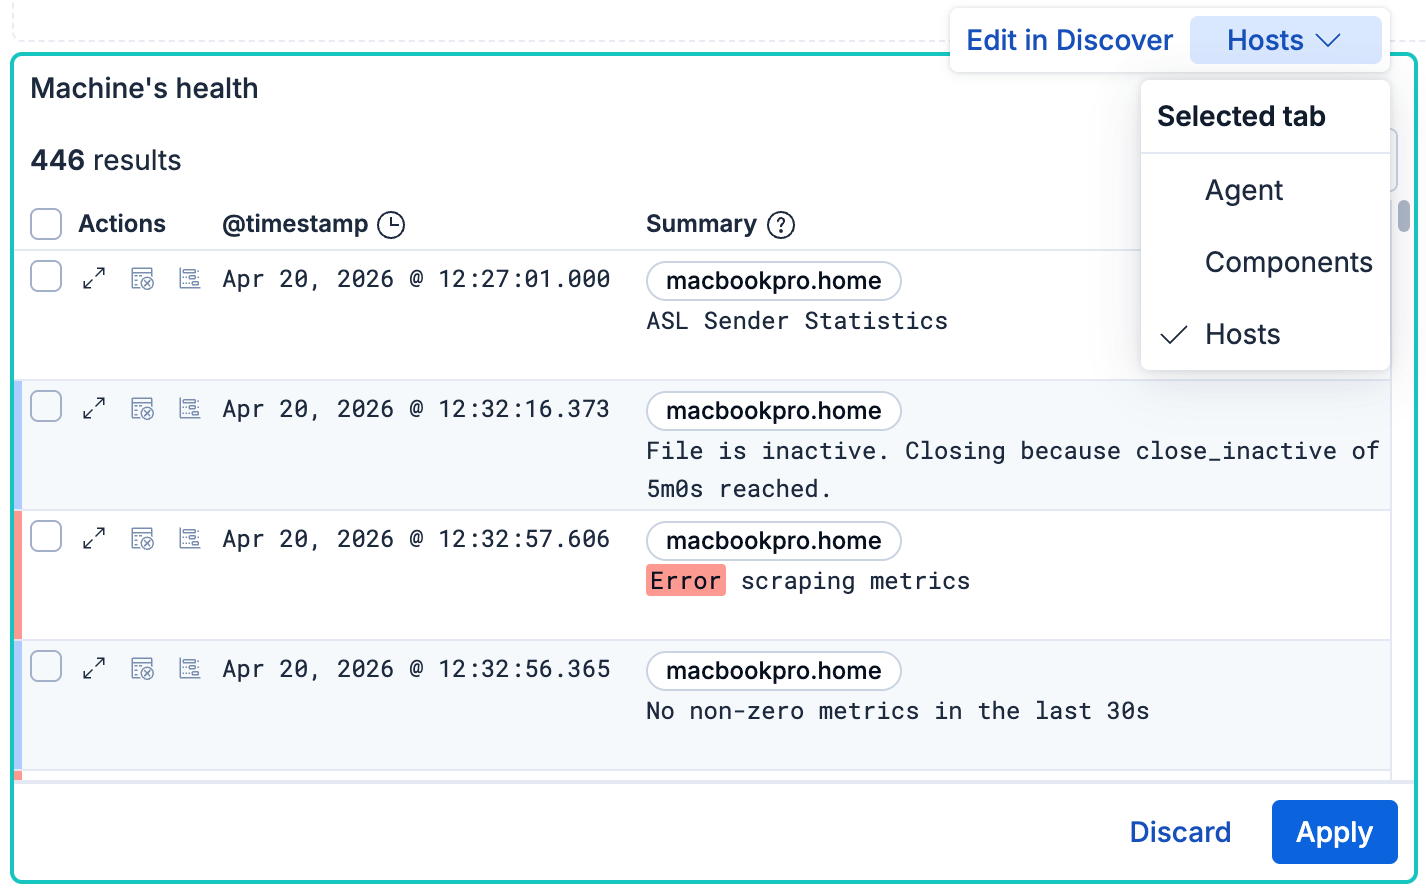This screenshot has width=1426, height=894.
Task: Discard the current changes
Action: coord(1179,831)
